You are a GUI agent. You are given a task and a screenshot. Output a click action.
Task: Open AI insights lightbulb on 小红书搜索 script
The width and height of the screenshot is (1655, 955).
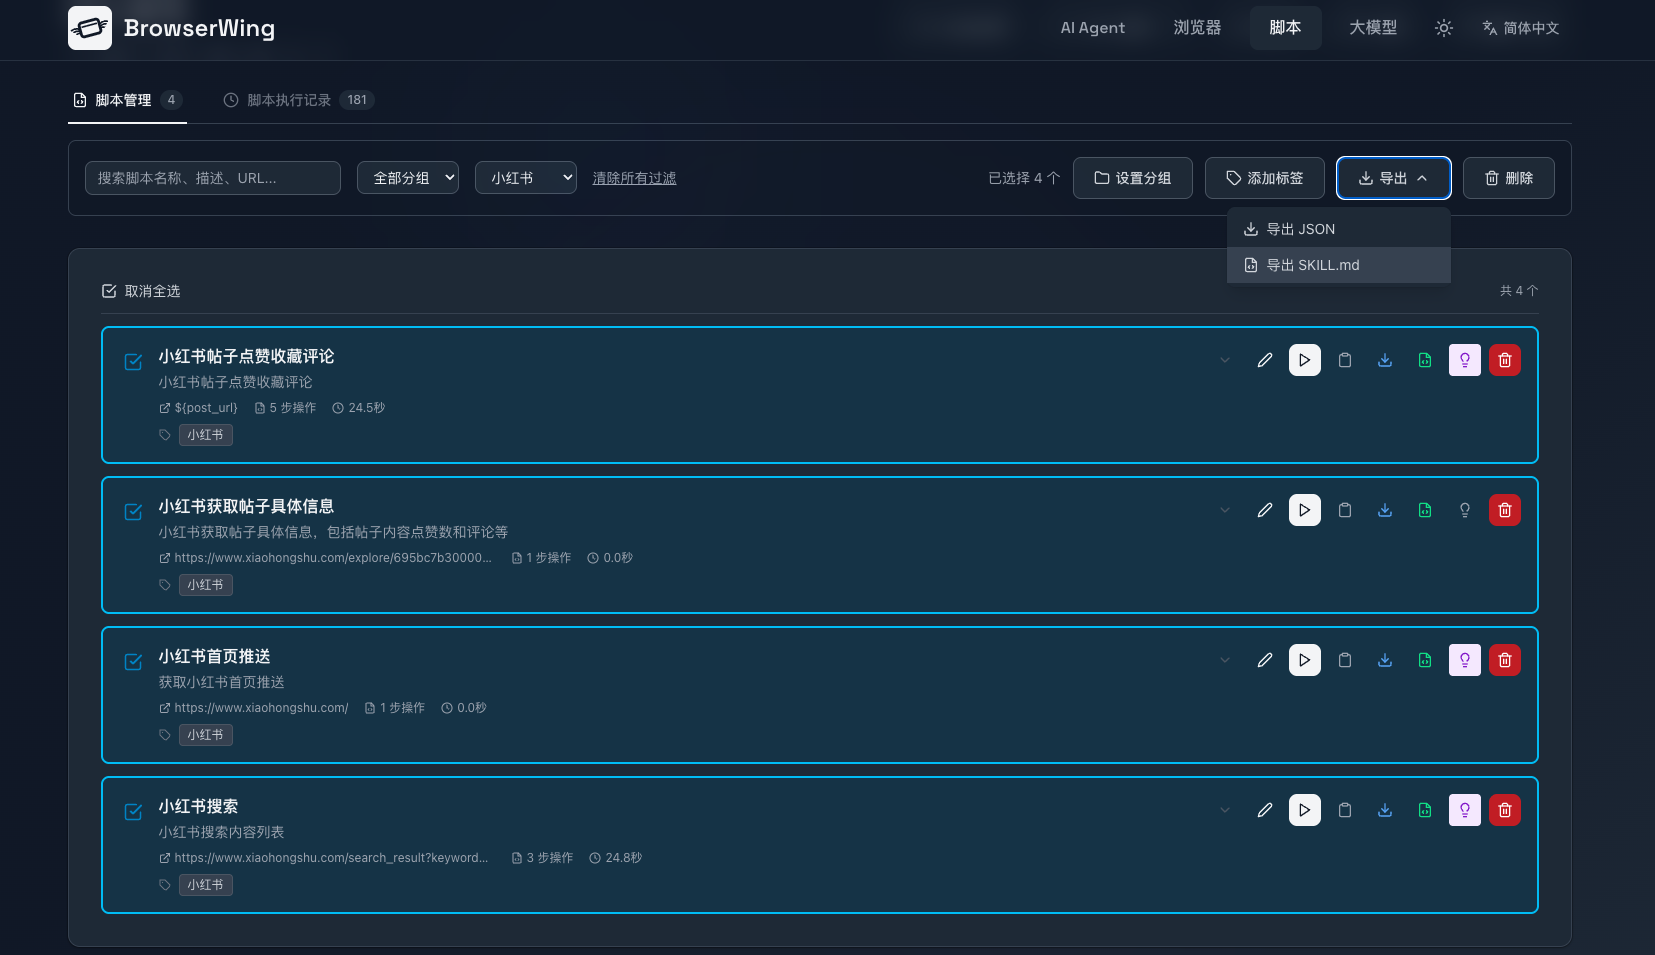[1463, 809]
